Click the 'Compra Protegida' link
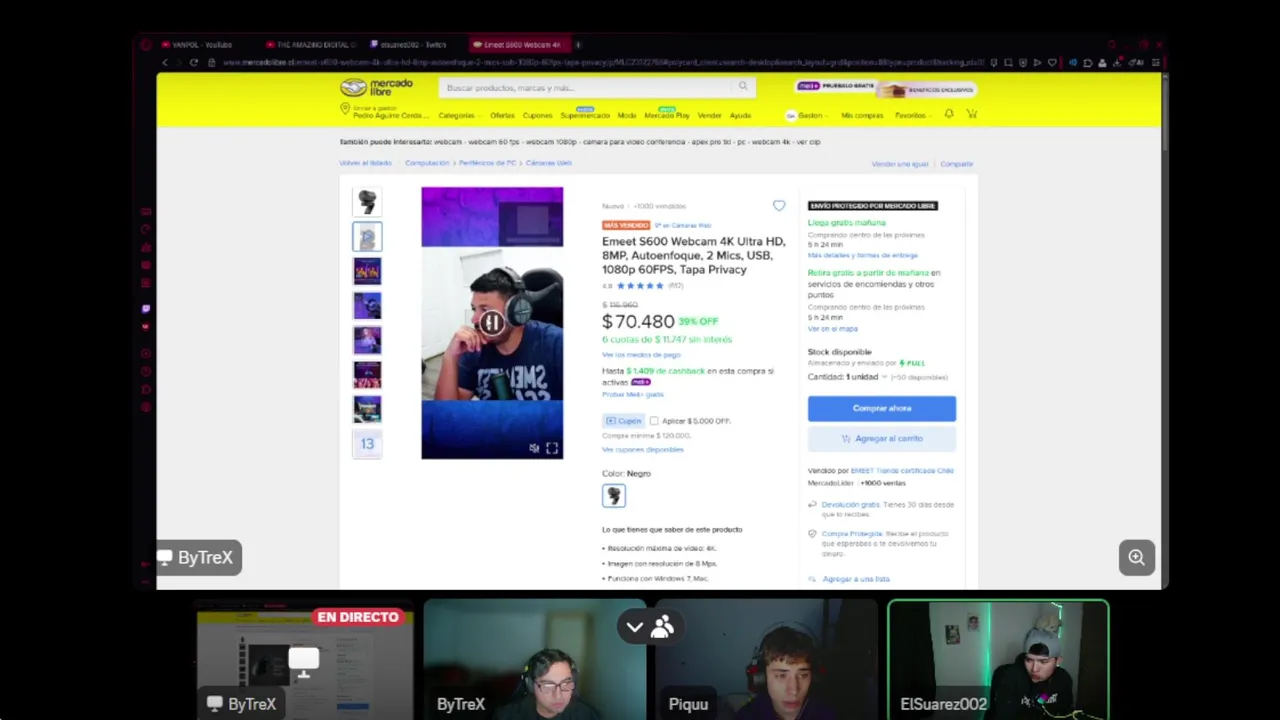 pyautogui.click(x=852, y=534)
